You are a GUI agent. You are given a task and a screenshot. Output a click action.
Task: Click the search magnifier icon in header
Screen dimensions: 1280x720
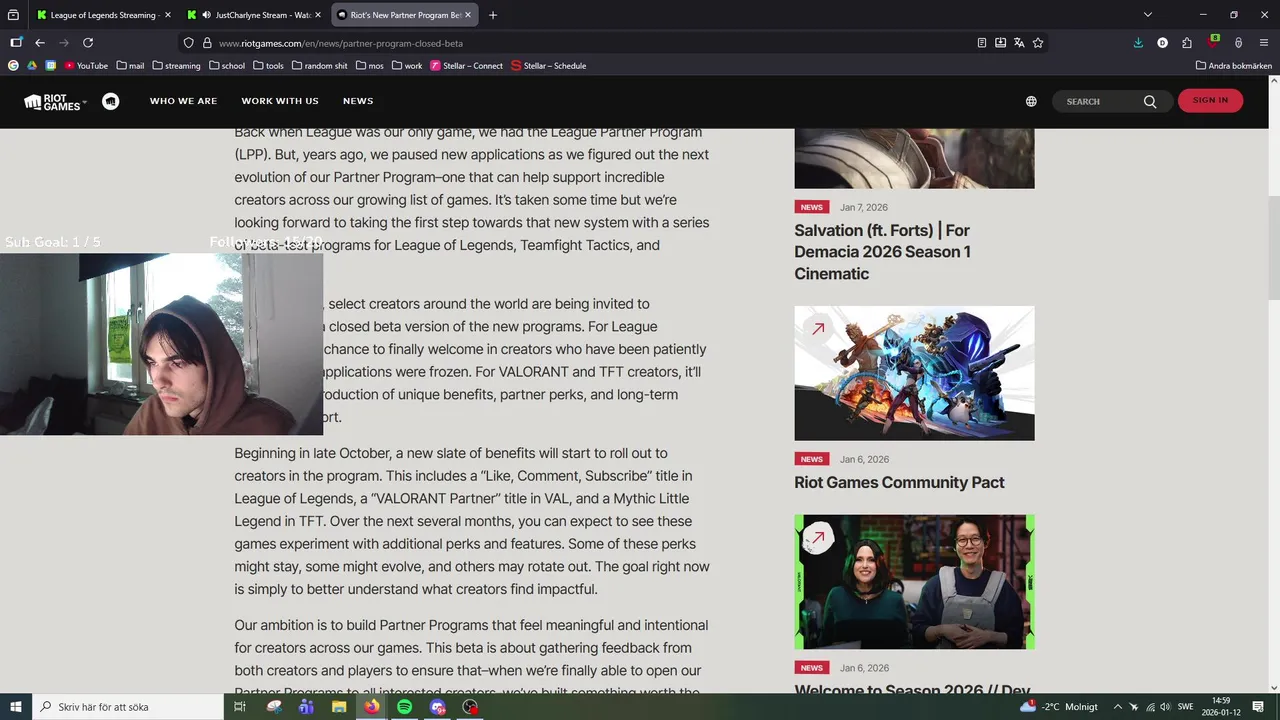point(1150,101)
